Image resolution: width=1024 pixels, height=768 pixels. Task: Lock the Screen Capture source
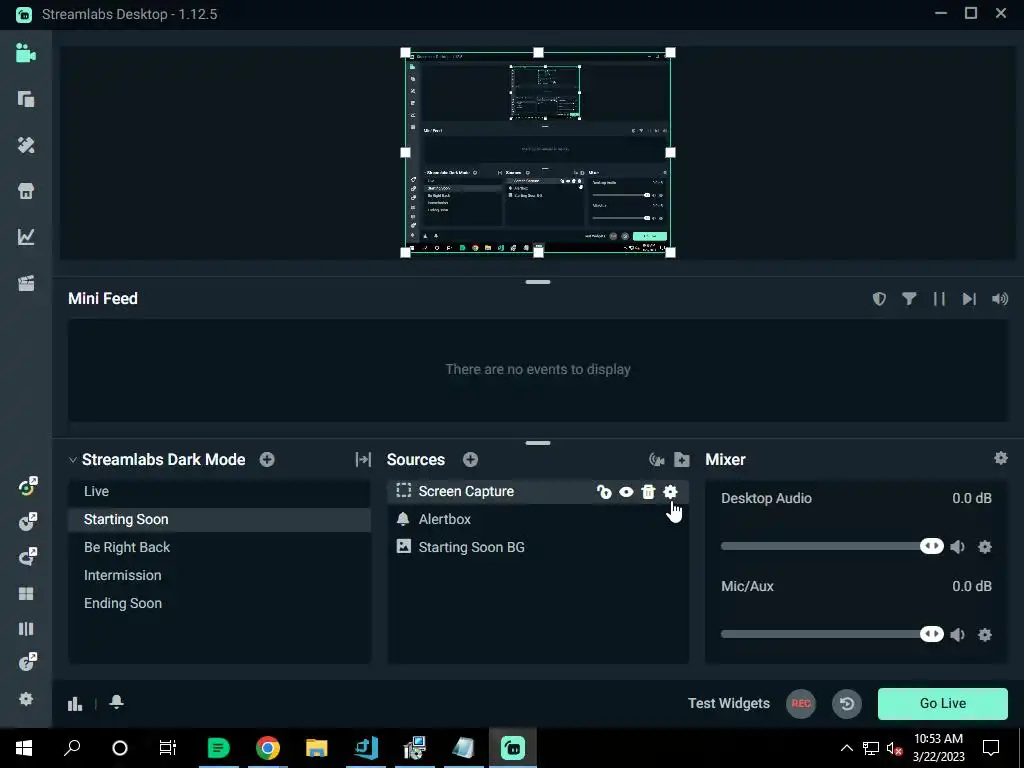point(604,492)
